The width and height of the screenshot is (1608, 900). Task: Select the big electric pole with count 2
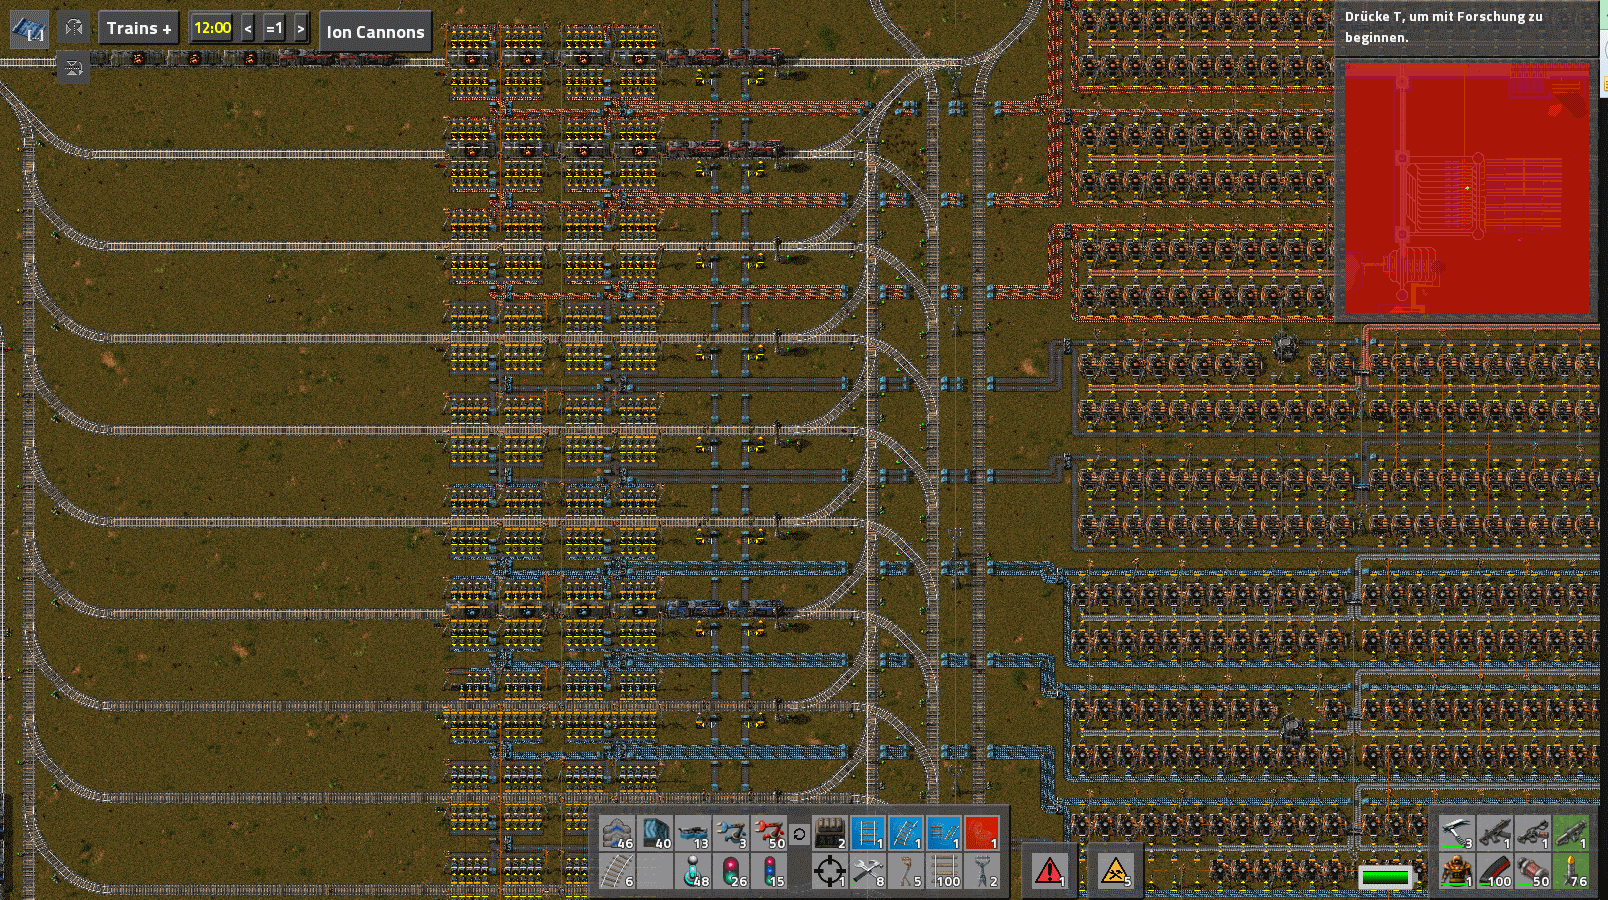point(982,871)
